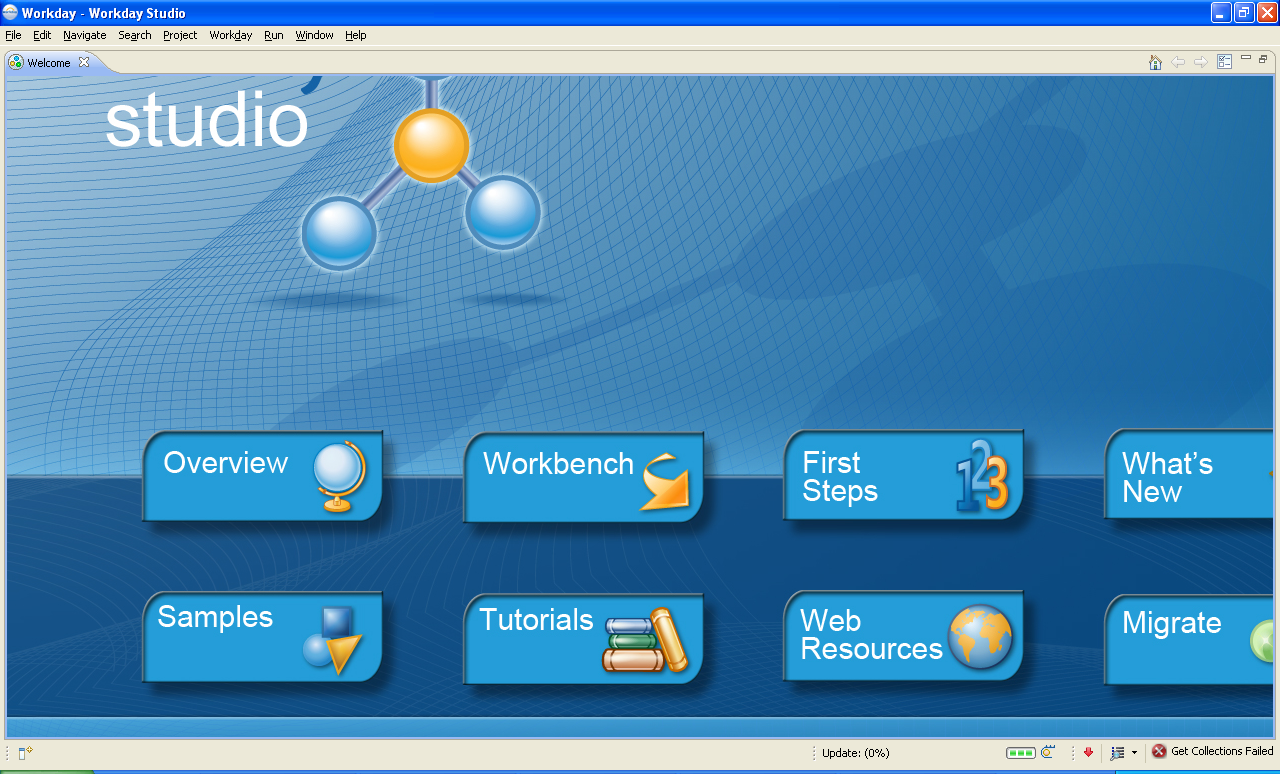This screenshot has height=774, width=1280.
Task: Click the Home icon in Welcome toolbar
Action: 1155,62
